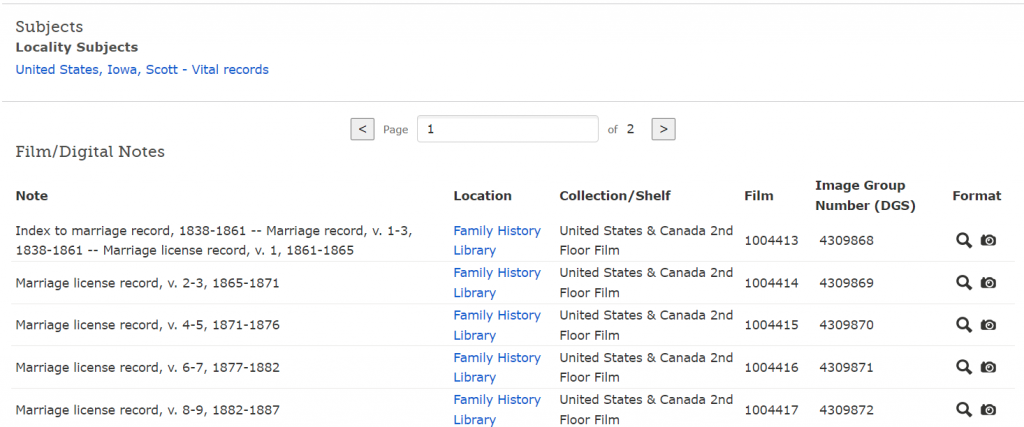This screenshot has height=427, width=1024.
Task: Go to previous page of film notes
Action: pos(363,129)
